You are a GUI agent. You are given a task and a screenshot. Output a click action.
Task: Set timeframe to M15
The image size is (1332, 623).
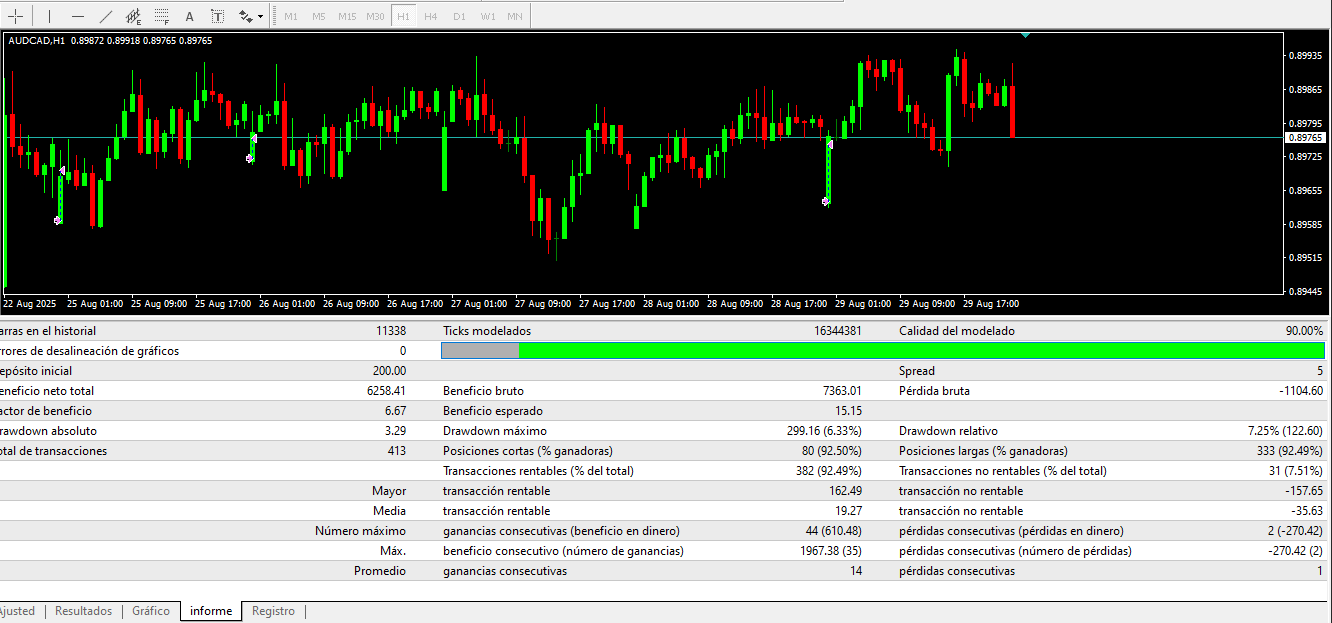pyautogui.click(x=346, y=16)
